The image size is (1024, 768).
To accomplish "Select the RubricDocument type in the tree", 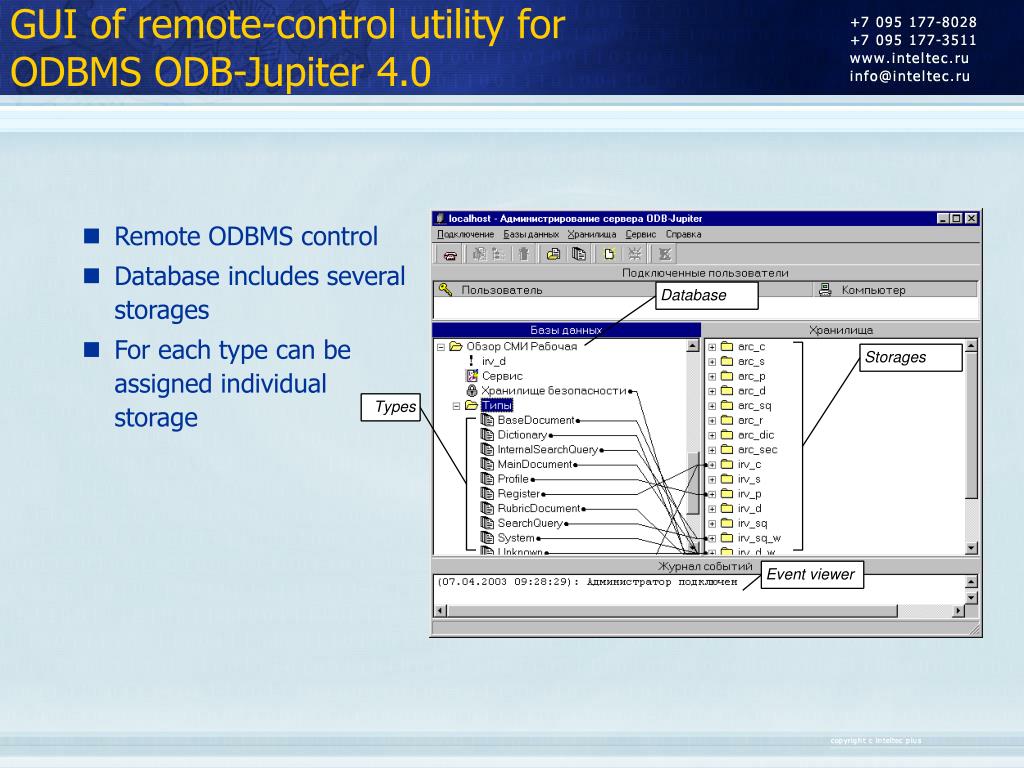I will [x=539, y=508].
